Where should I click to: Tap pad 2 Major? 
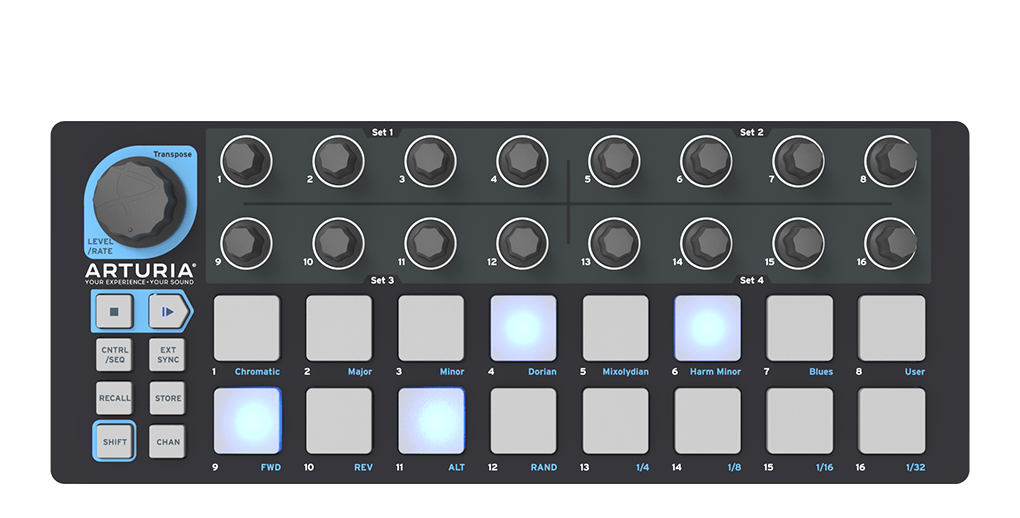(339, 328)
